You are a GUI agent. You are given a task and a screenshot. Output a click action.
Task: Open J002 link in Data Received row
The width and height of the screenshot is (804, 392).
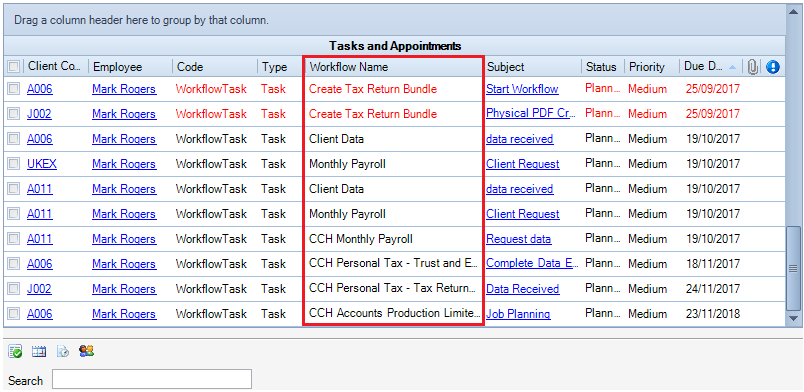tap(39, 289)
